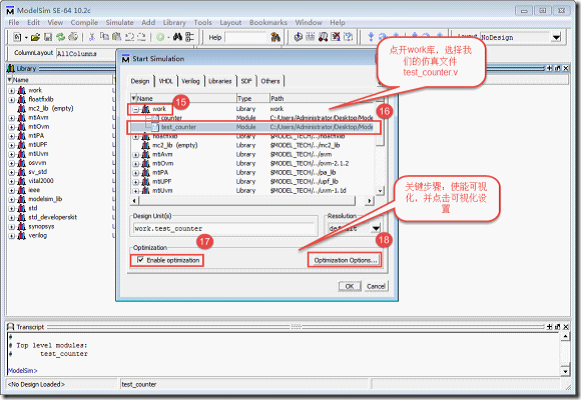Click the Help search icon beside Help field
Screen dimensions: 581x400
point(275,37)
